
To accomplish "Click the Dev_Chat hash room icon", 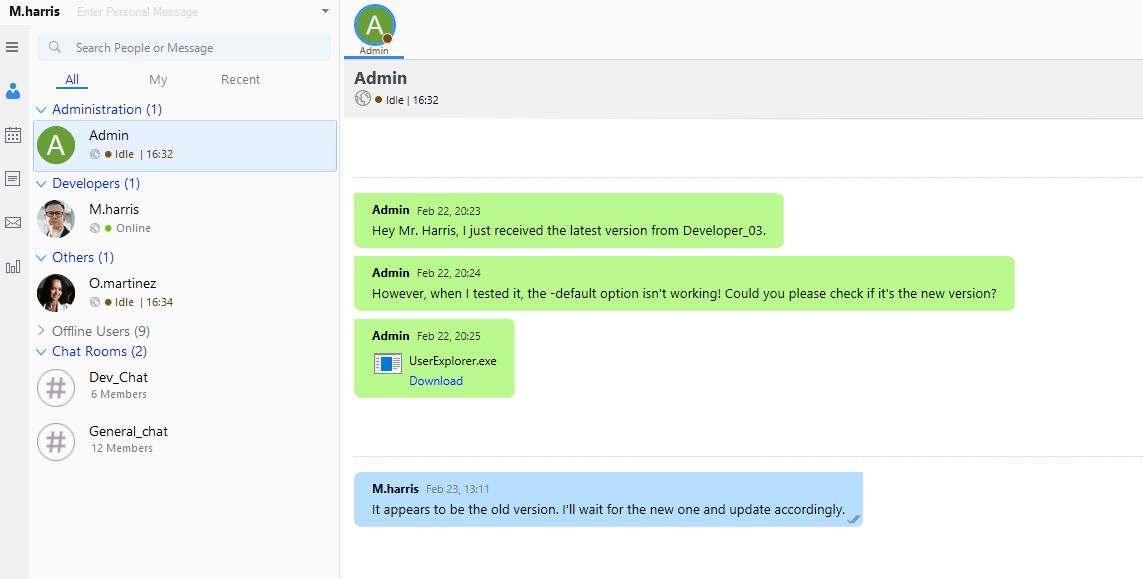I will tap(56, 387).
